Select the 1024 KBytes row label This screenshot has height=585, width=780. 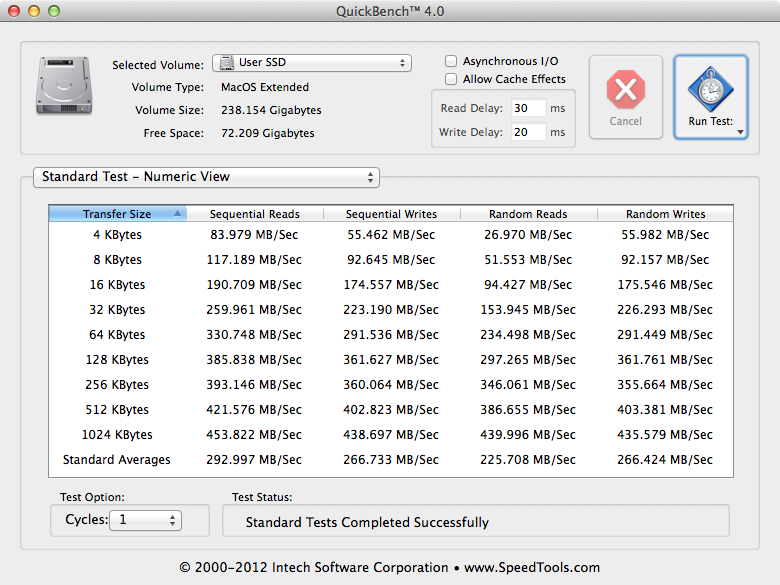click(x=117, y=434)
